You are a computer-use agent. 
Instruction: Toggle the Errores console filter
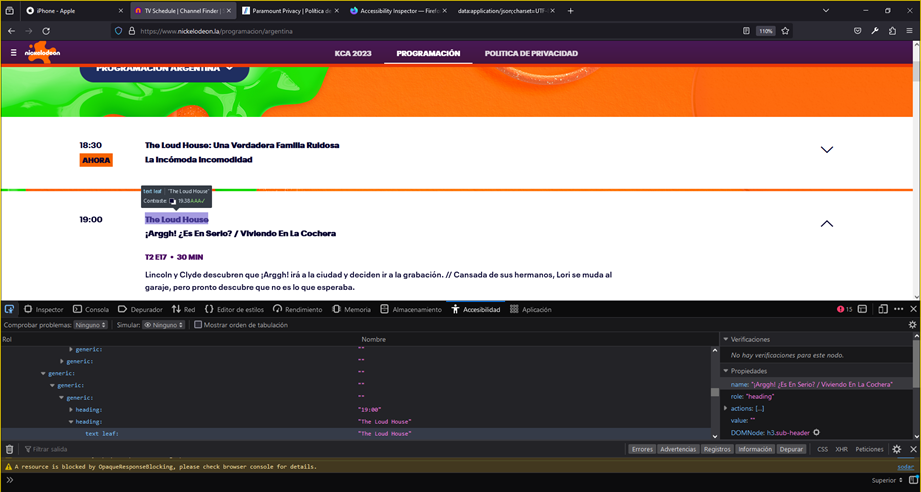(642, 450)
